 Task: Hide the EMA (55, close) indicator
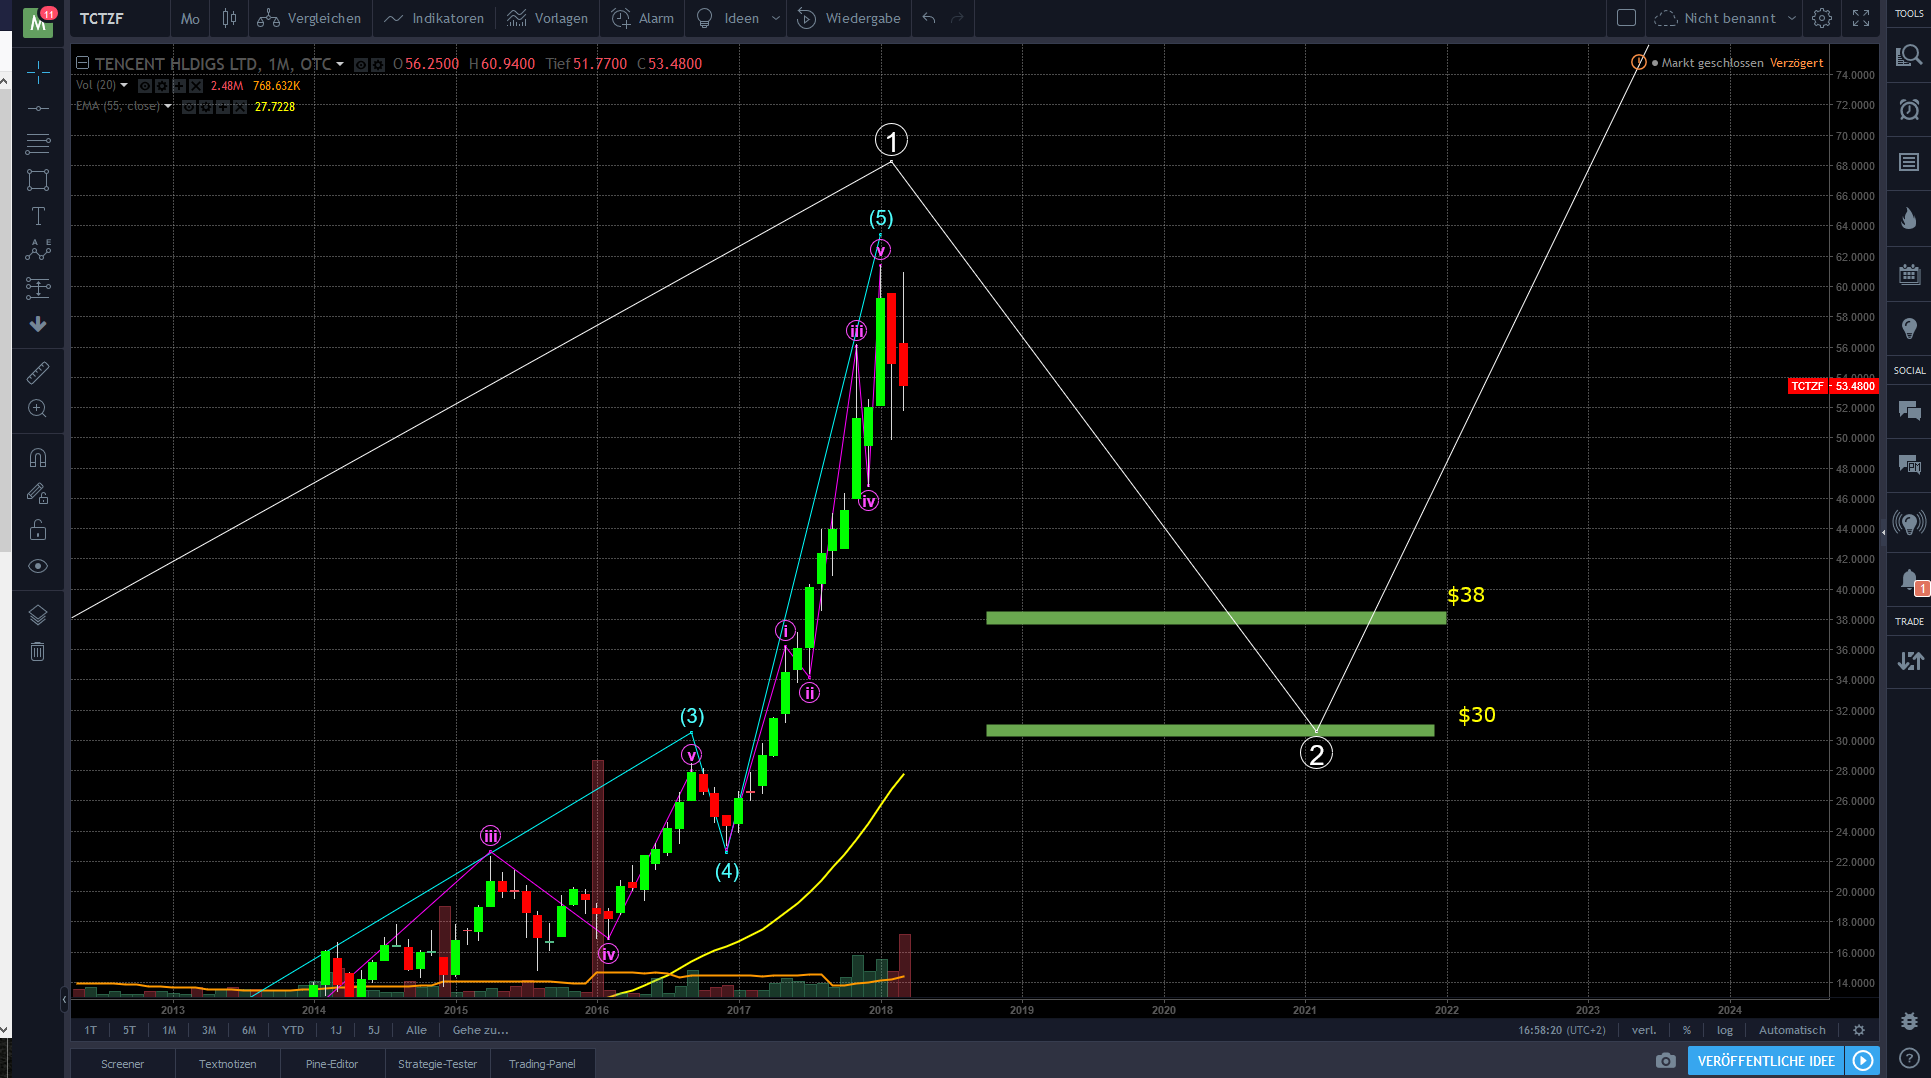pyautogui.click(x=189, y=107)
